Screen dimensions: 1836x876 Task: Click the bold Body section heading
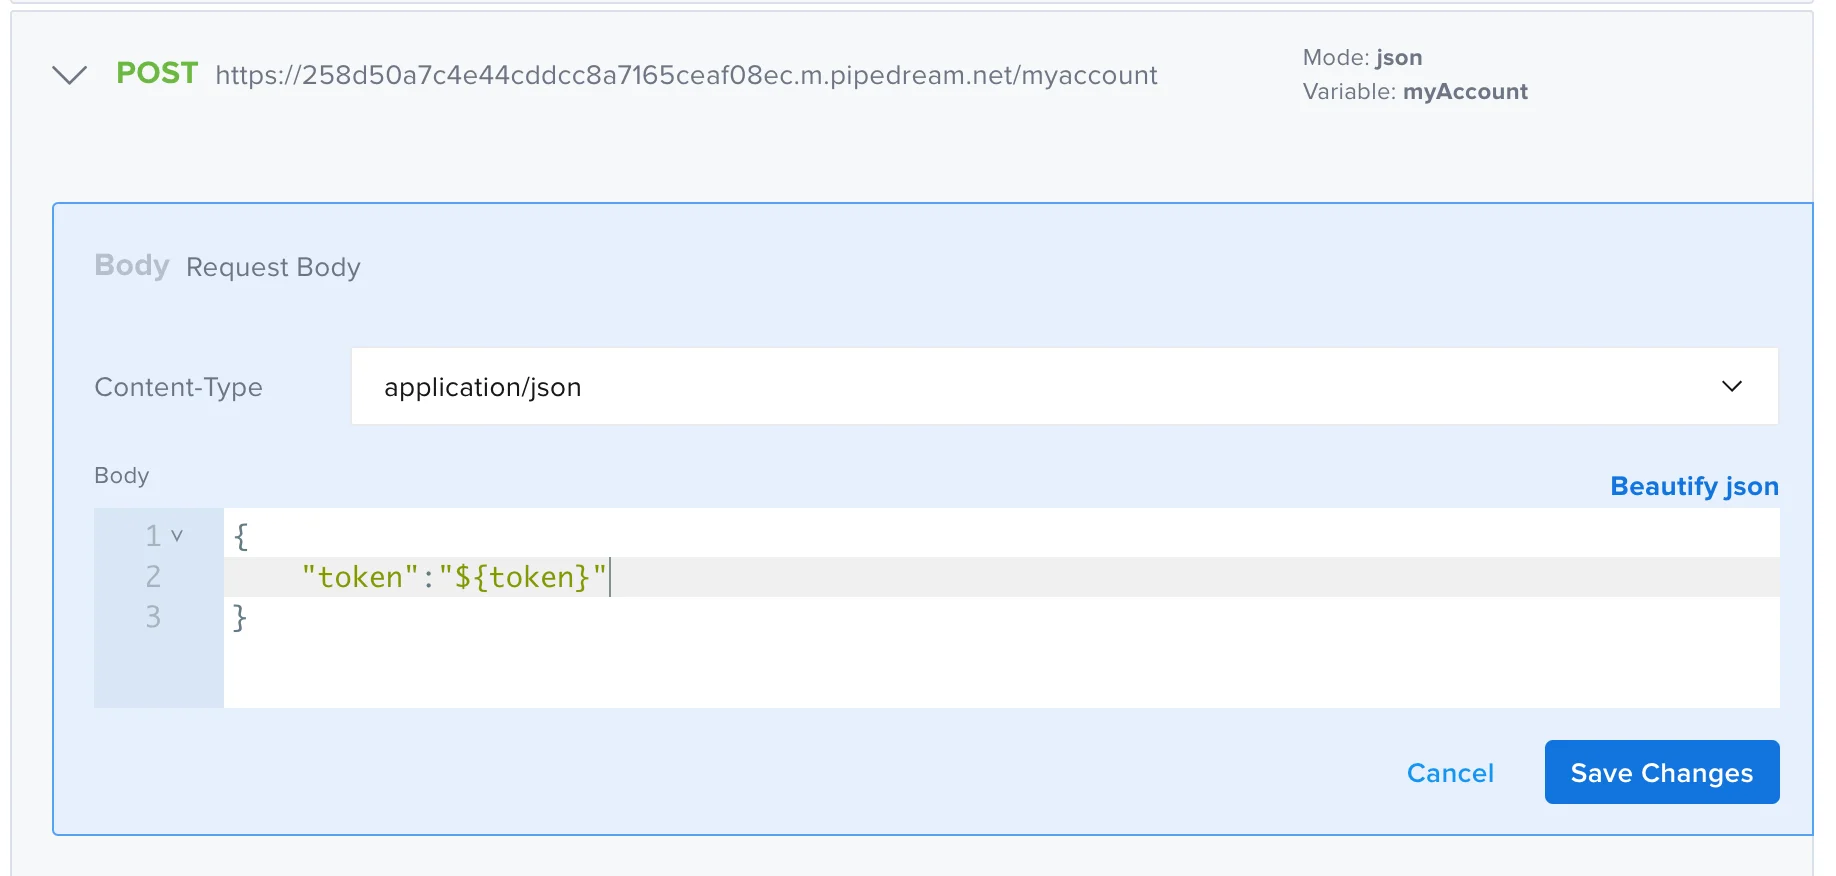[x=131, y=266]
